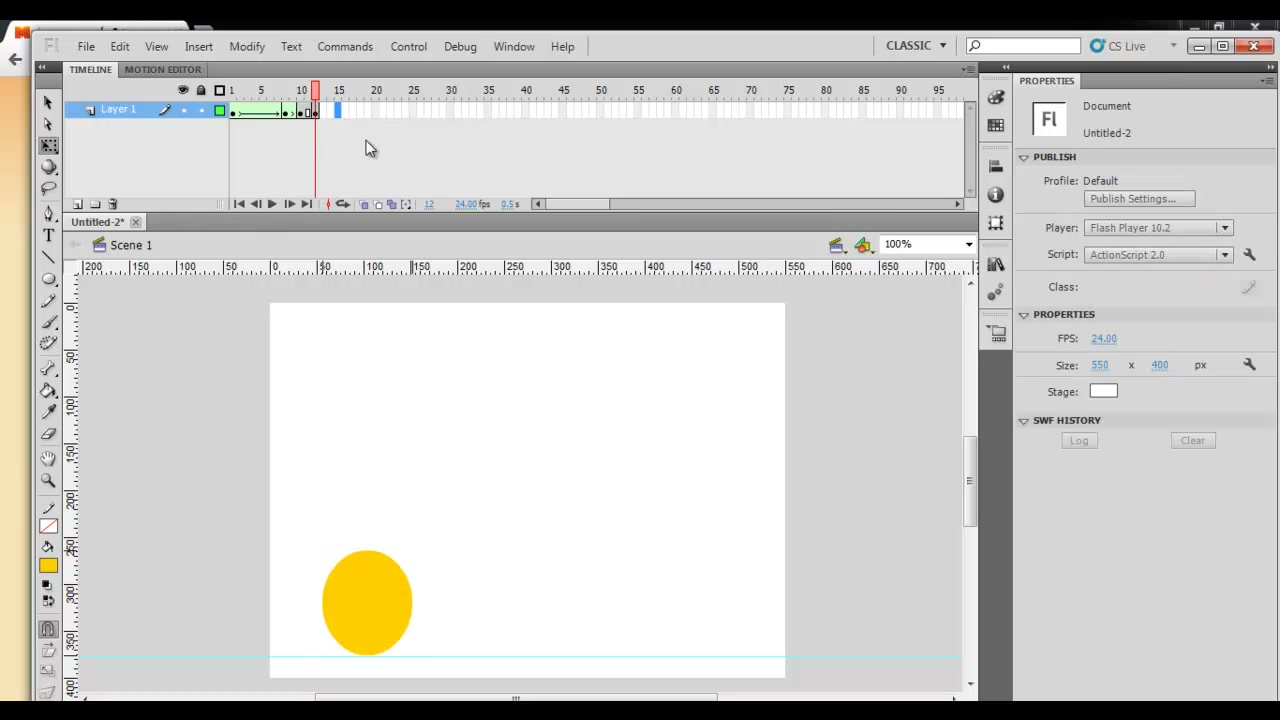Viewport: 1280px width, 720px height.
Task: Open the Script ActionScript 2.0 dropdown
Action: pyautogui.click(x=1158, y=255)
